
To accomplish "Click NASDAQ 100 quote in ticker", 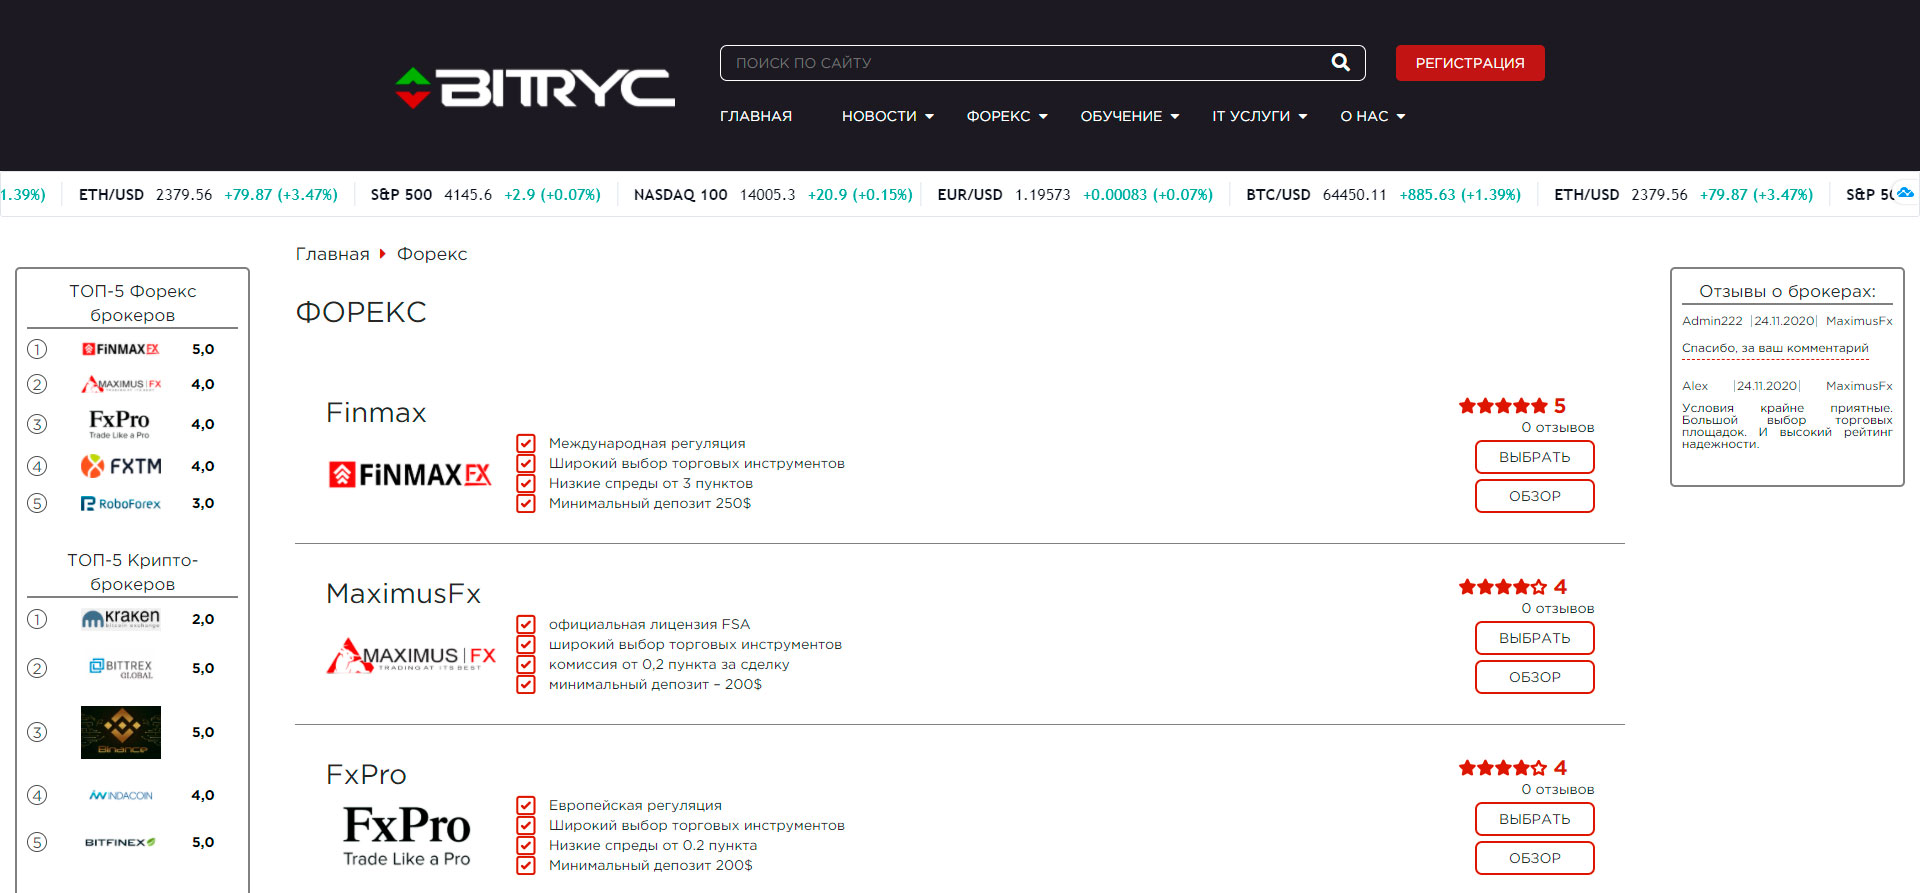I will (x=773, y=194).
